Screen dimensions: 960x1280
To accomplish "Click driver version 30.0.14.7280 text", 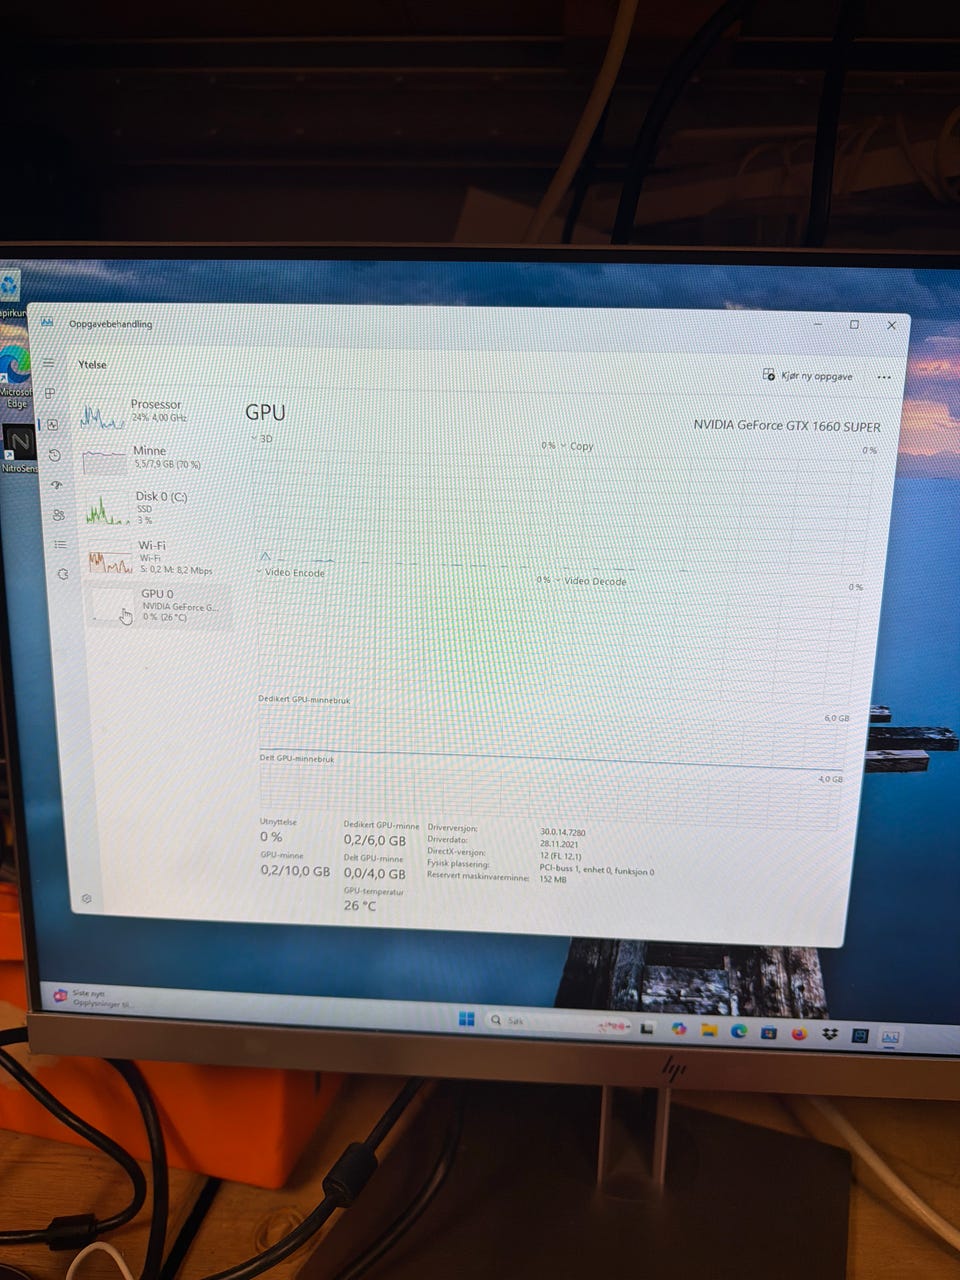I will point(563,832).
